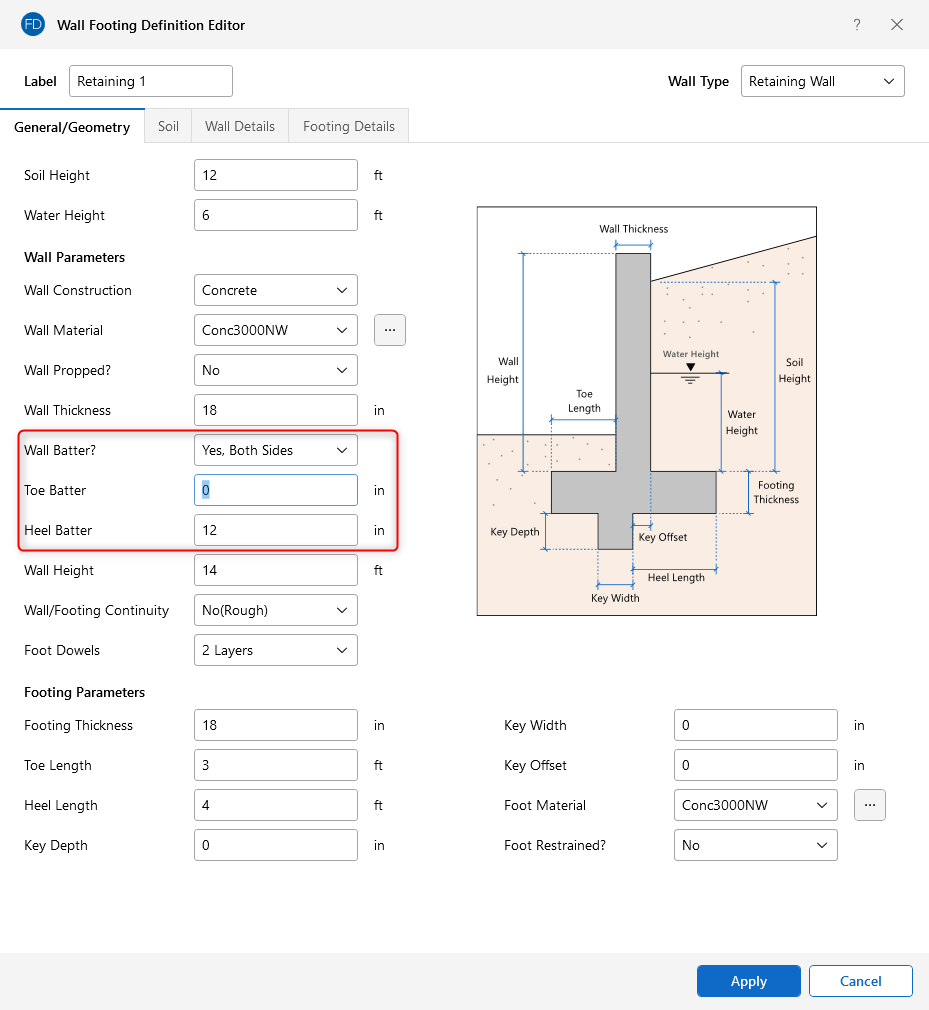The width and height of the screenshot is (929, 1010).
Task: Click the Wall Material browse ellipsis button
Action: (x=390, y=330)
